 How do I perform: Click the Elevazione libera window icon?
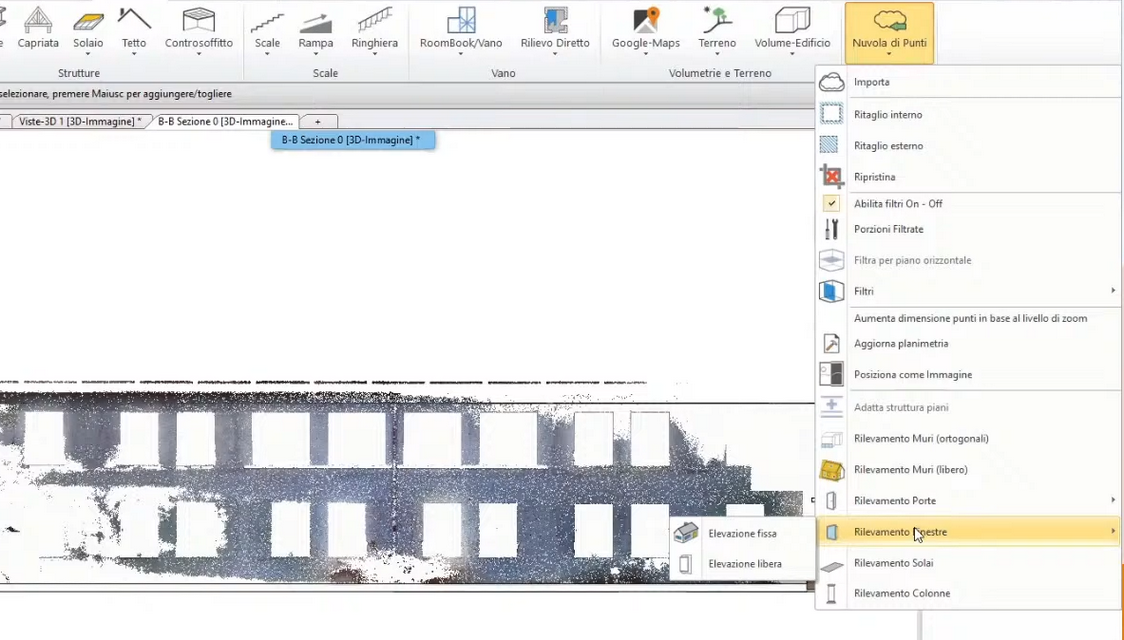685,564
